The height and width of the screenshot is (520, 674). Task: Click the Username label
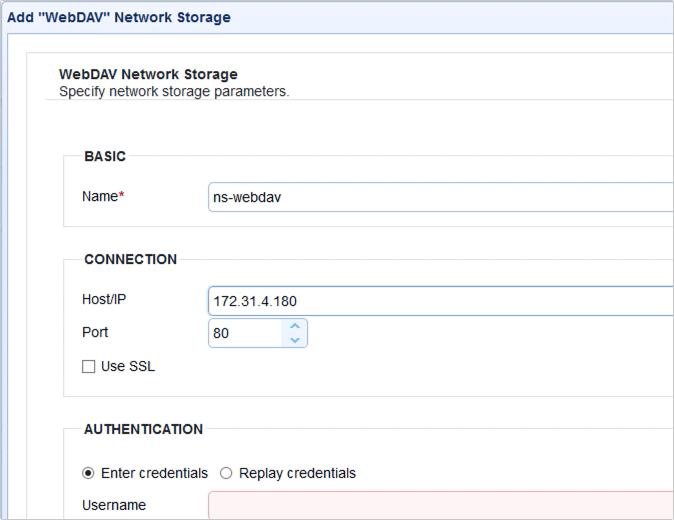(x=113, y=505)
